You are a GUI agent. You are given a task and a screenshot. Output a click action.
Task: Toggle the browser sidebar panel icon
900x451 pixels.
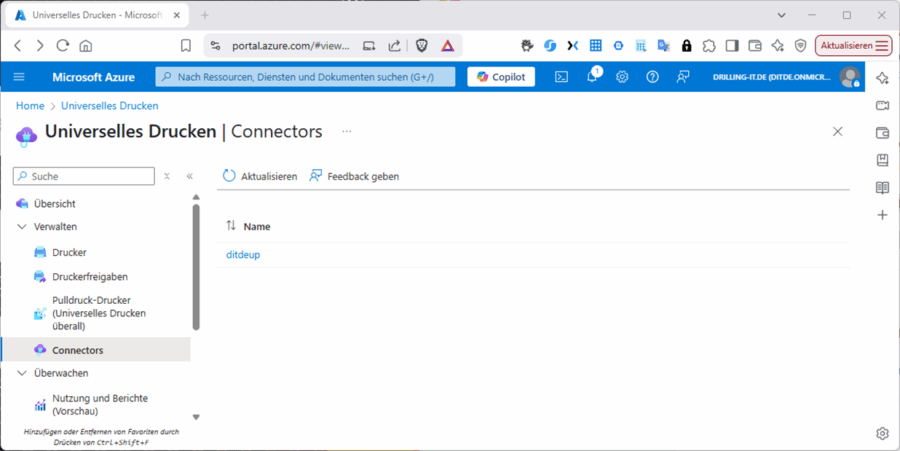tap(732, 46)
